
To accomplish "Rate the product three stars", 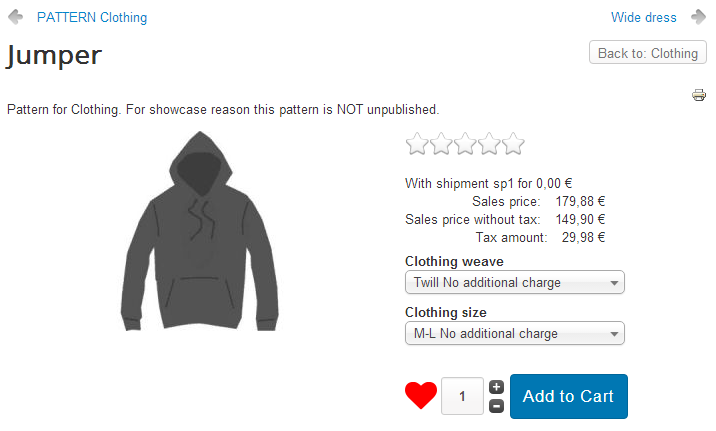I will tap(465, 144).
